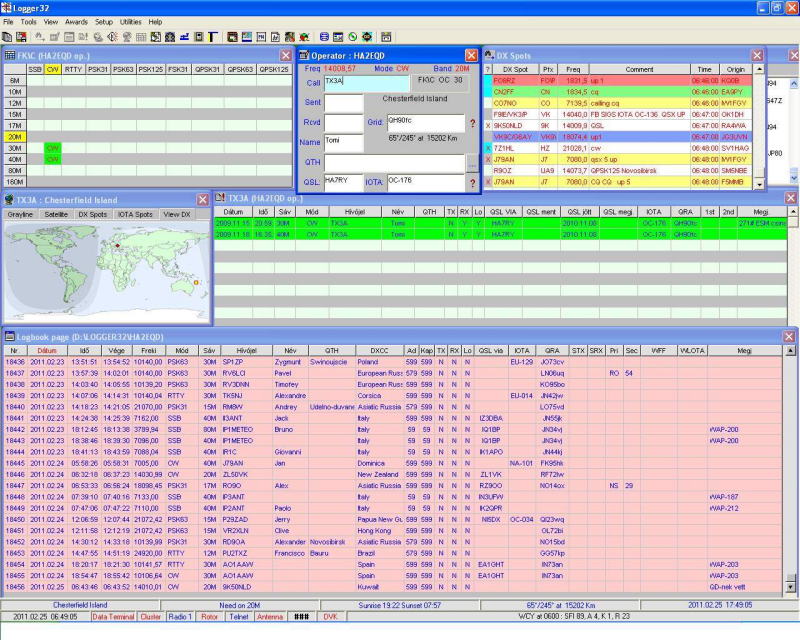The image size is (800, 640).
Task: Click the QTH input field
Action: click(395, 163)
